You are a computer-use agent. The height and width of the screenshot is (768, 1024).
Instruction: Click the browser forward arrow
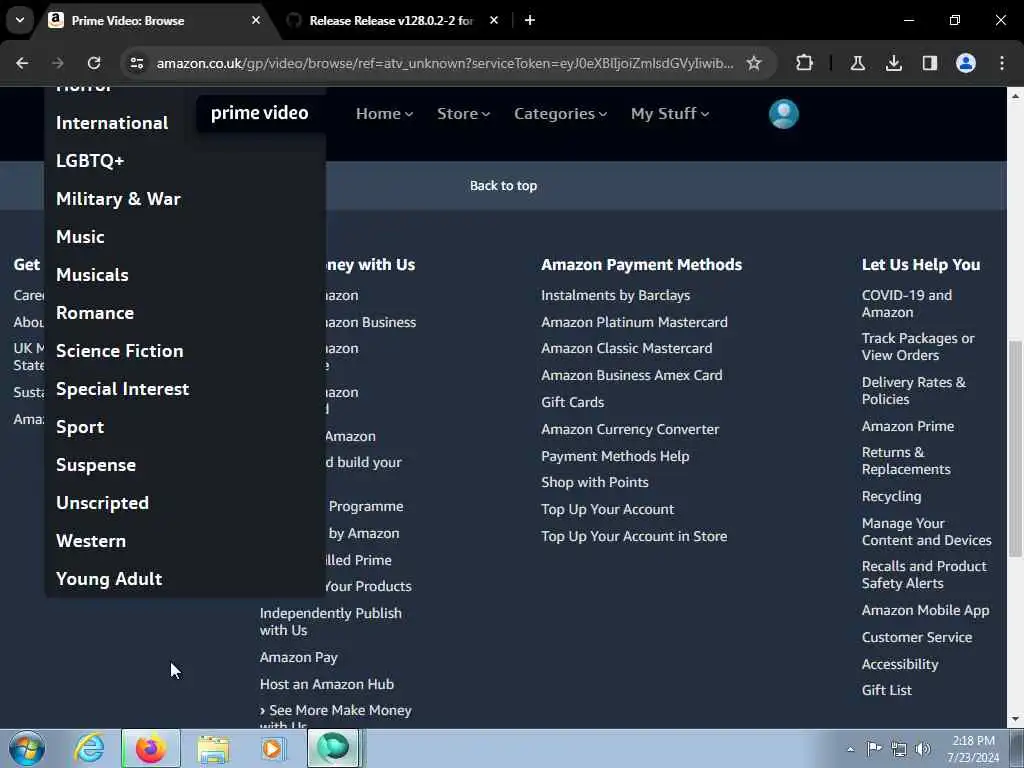pos(57,63)
